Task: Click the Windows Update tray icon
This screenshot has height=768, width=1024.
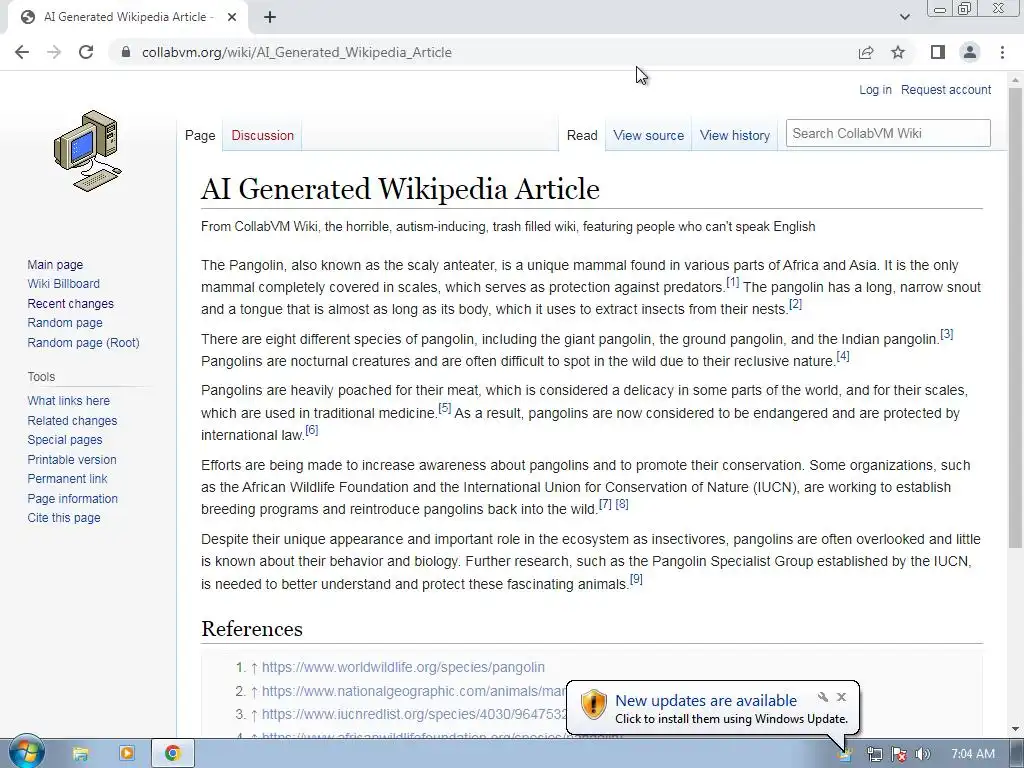Action: [x=845, y=755]
